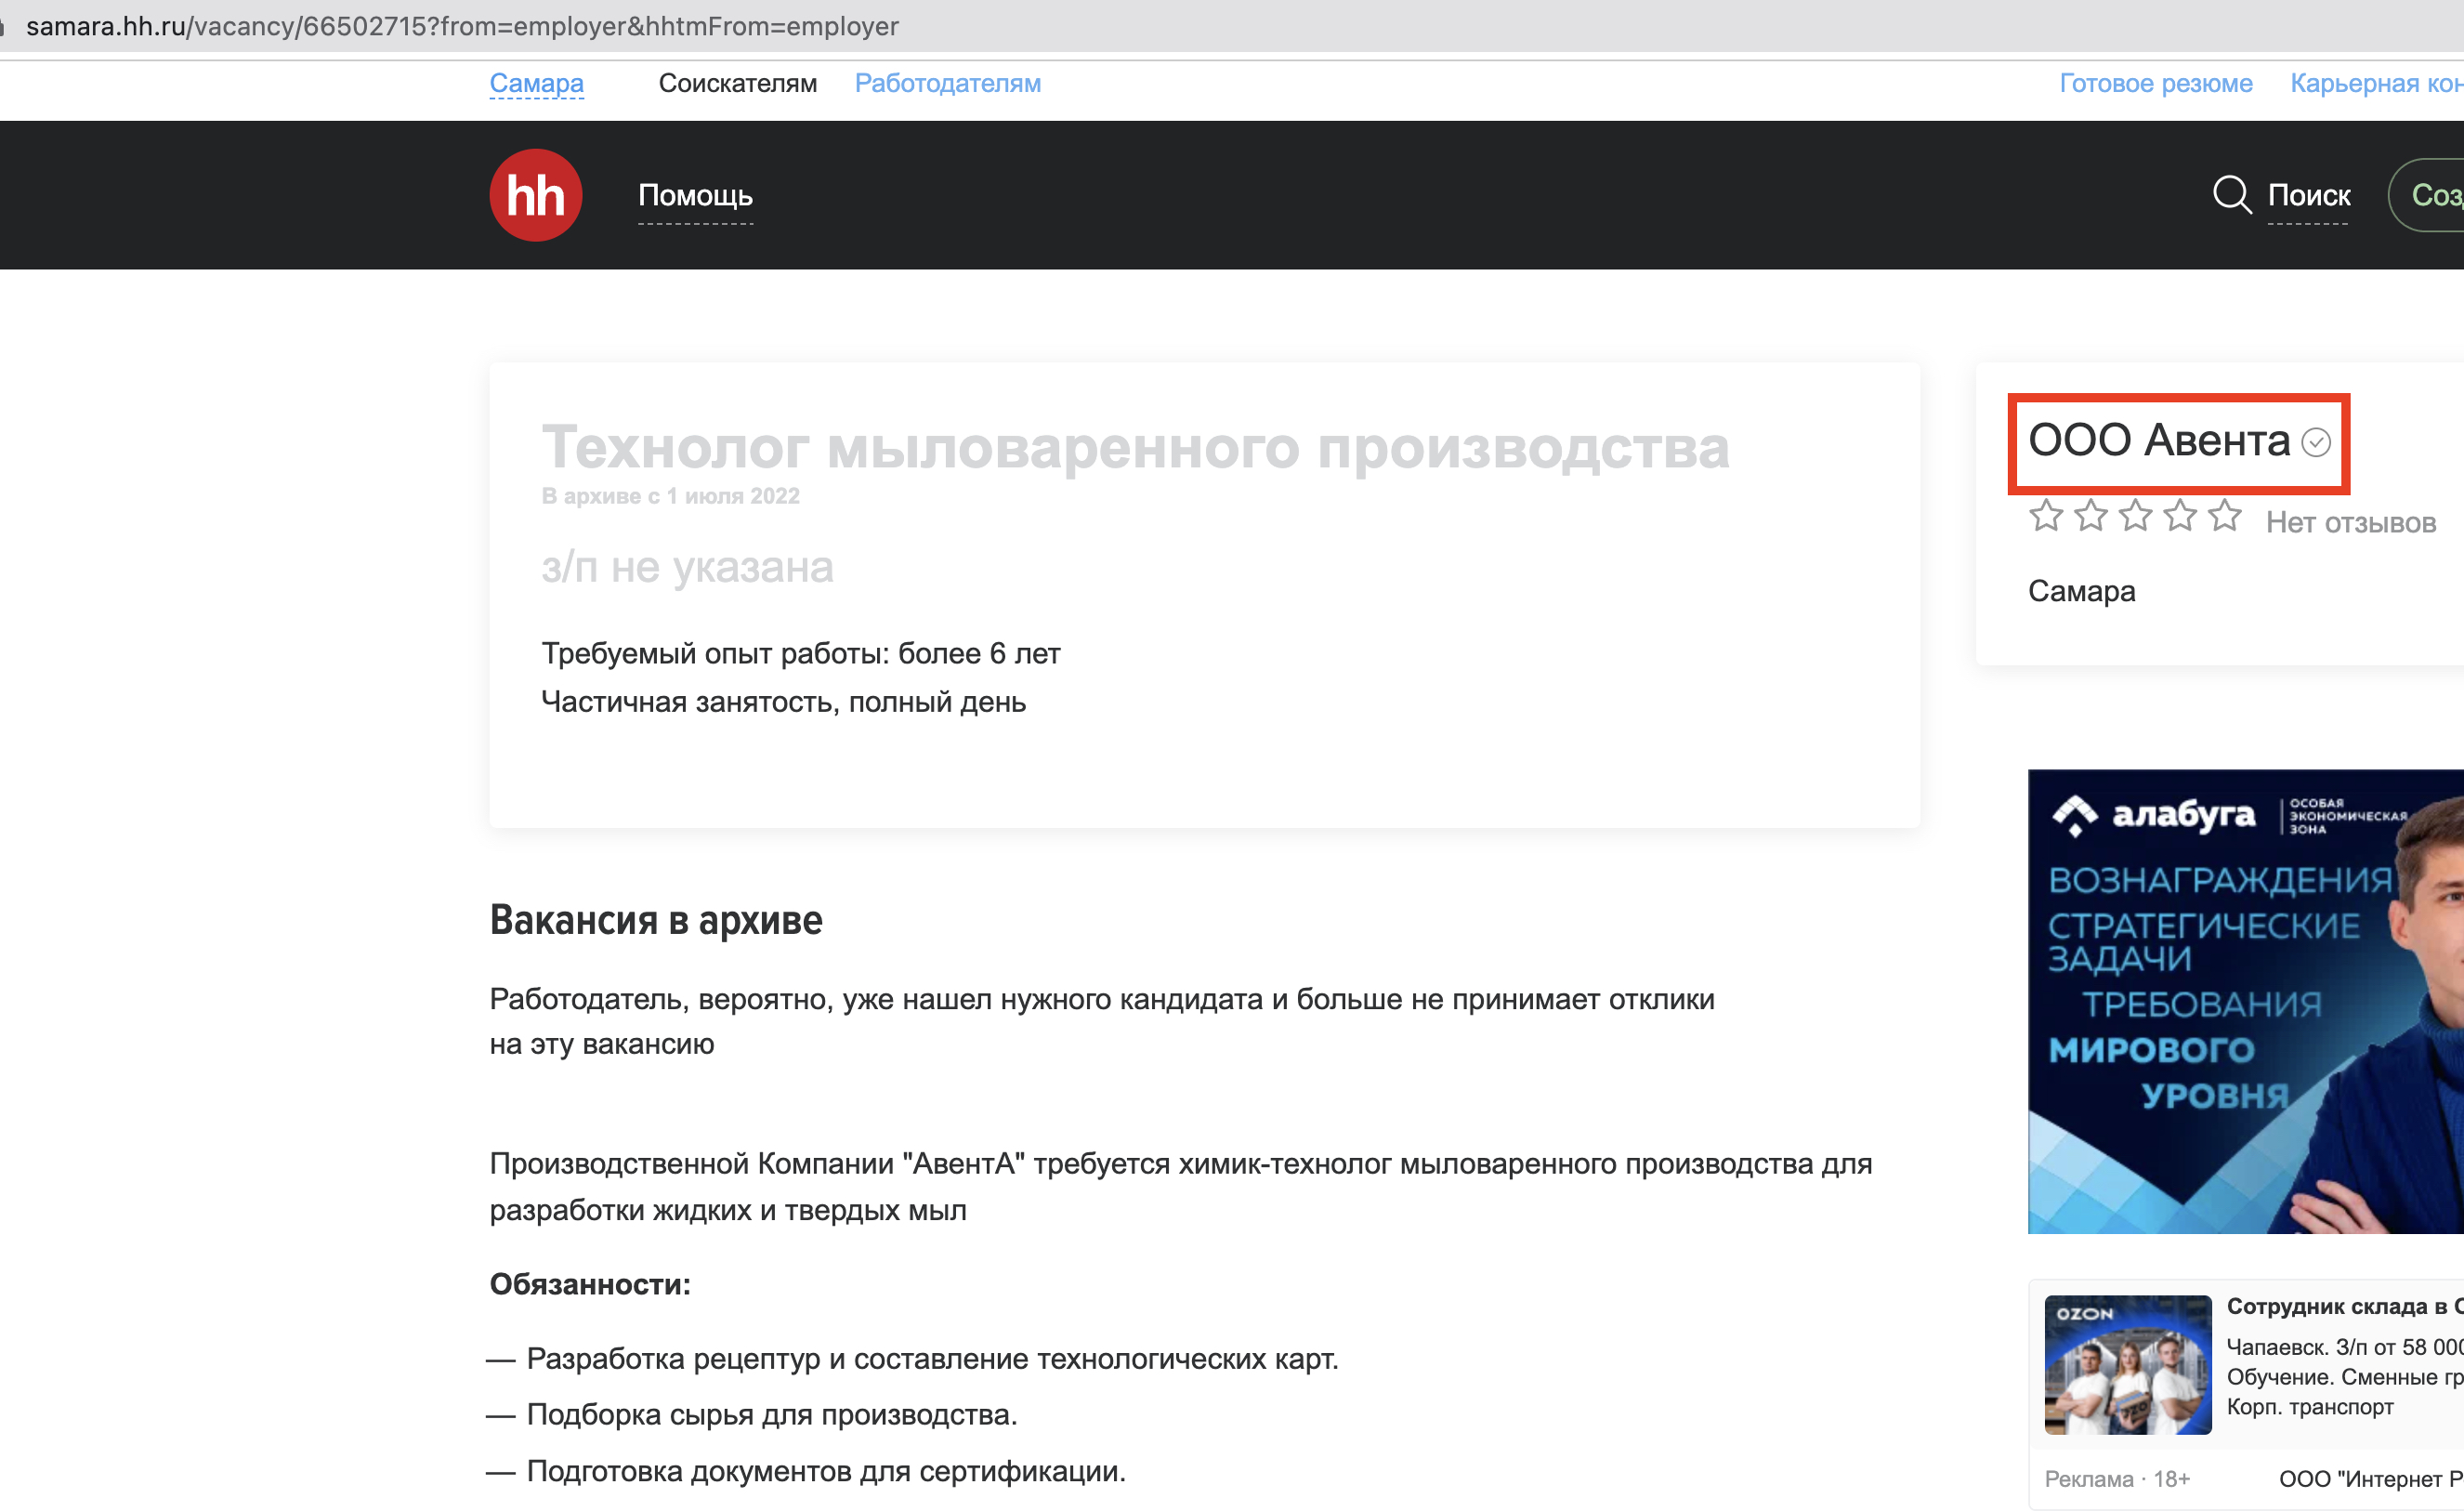
Task: Click the fifth rating star
Action: point(2224,516)
